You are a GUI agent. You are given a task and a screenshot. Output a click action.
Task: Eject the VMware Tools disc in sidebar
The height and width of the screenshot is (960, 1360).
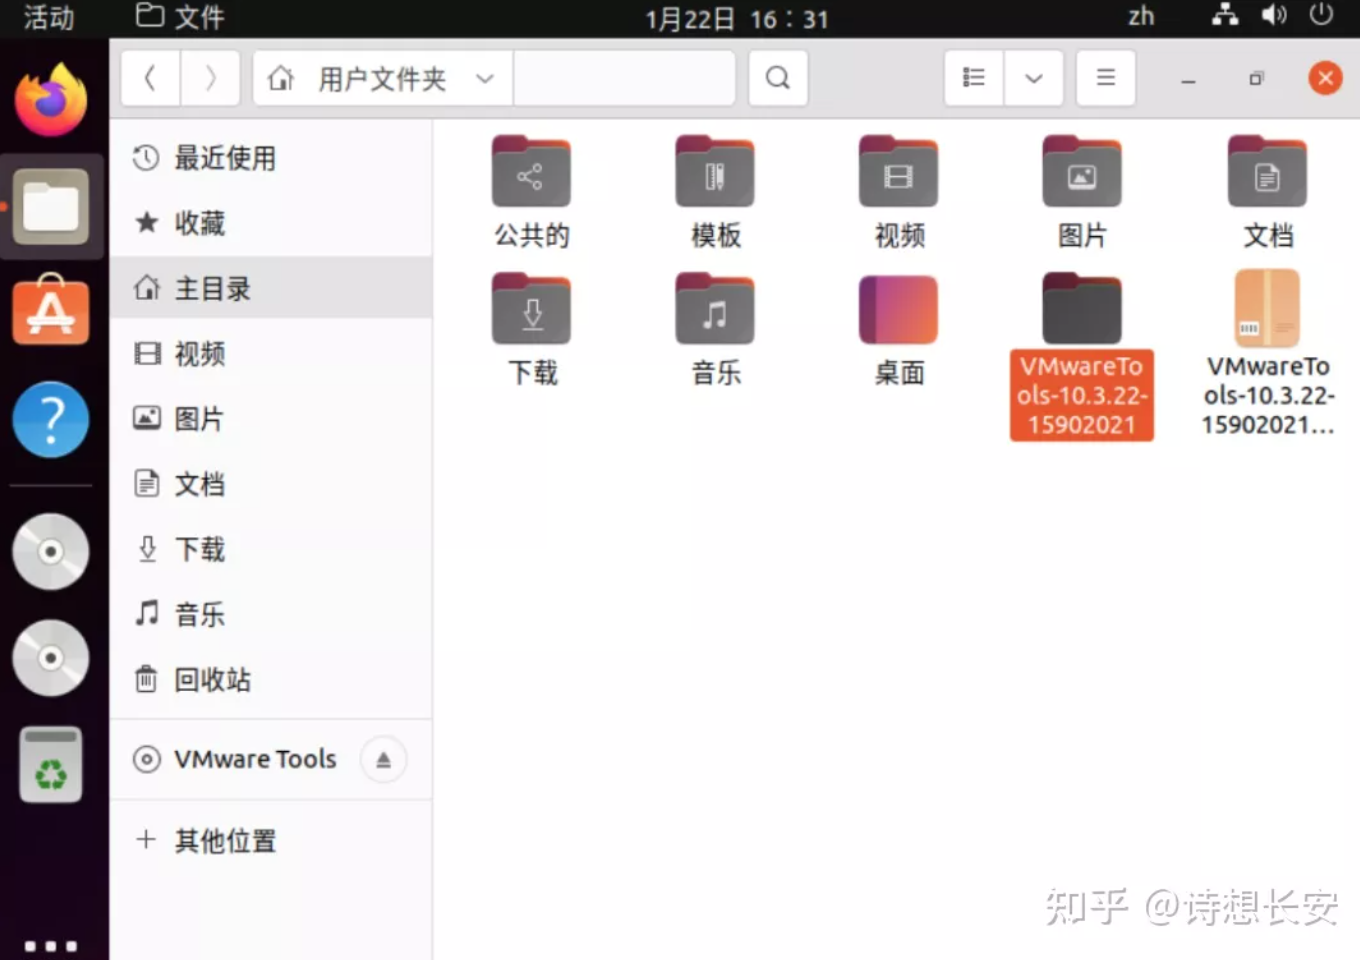383,760
